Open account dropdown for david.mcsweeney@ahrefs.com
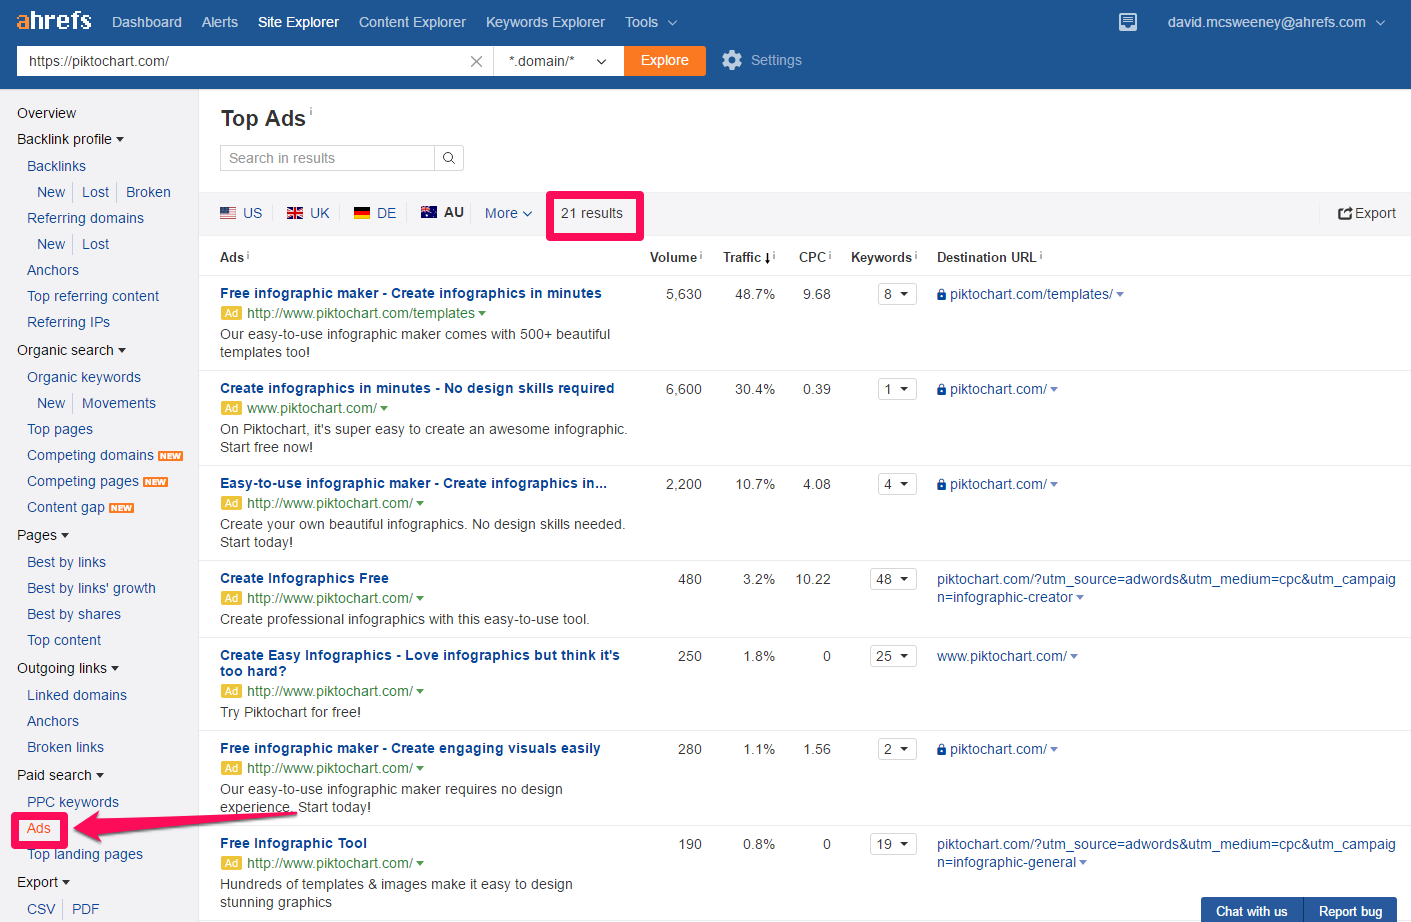The image size is (1411, 922). [1276, 22]
